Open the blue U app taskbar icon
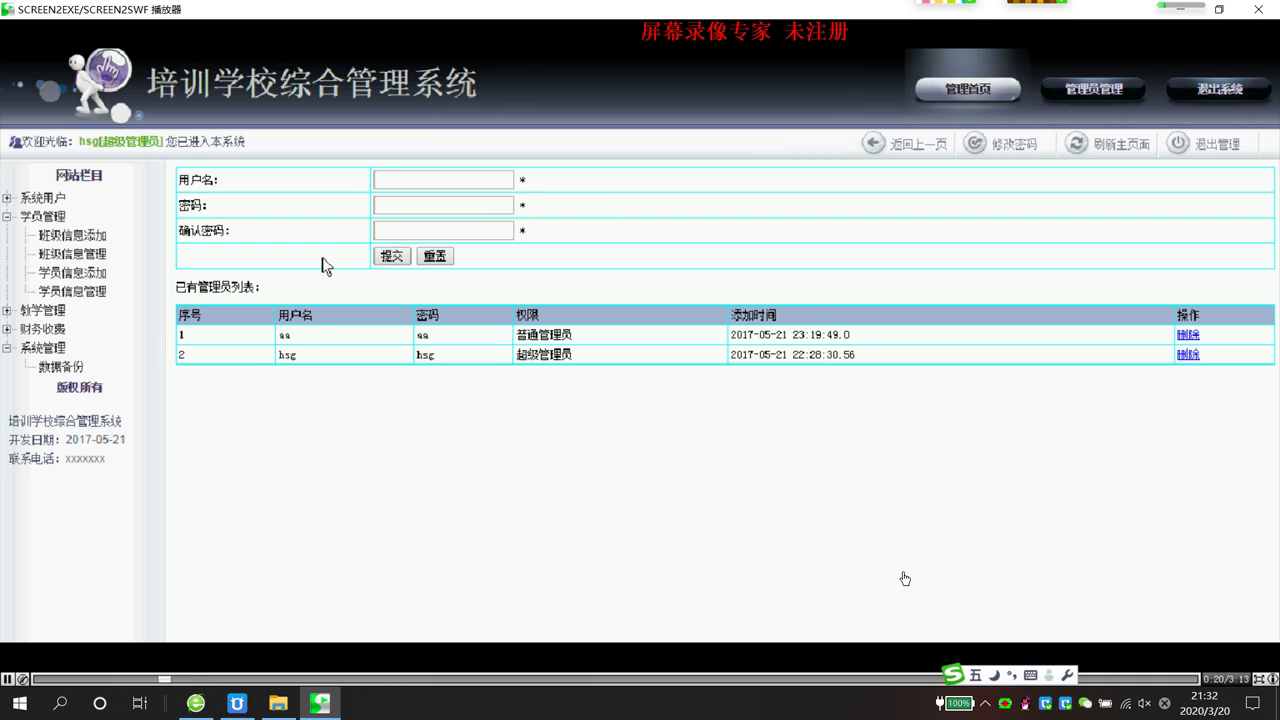Image resolution: width=1280 pixels, height=720 pixels. tap(237, 703)
